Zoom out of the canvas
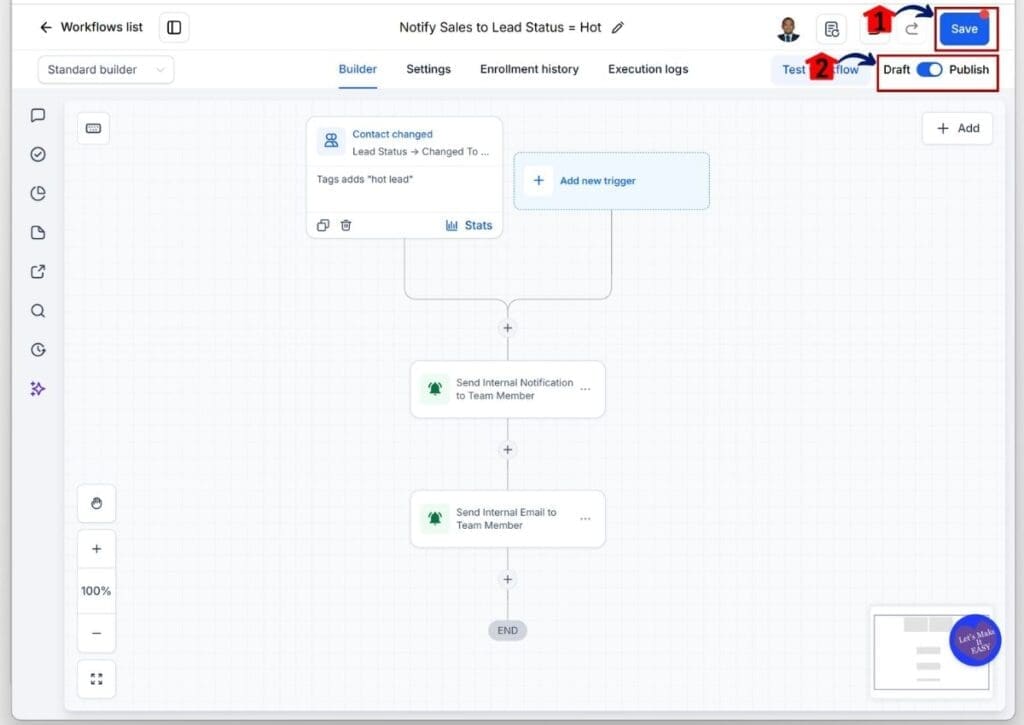 [97, 633]
